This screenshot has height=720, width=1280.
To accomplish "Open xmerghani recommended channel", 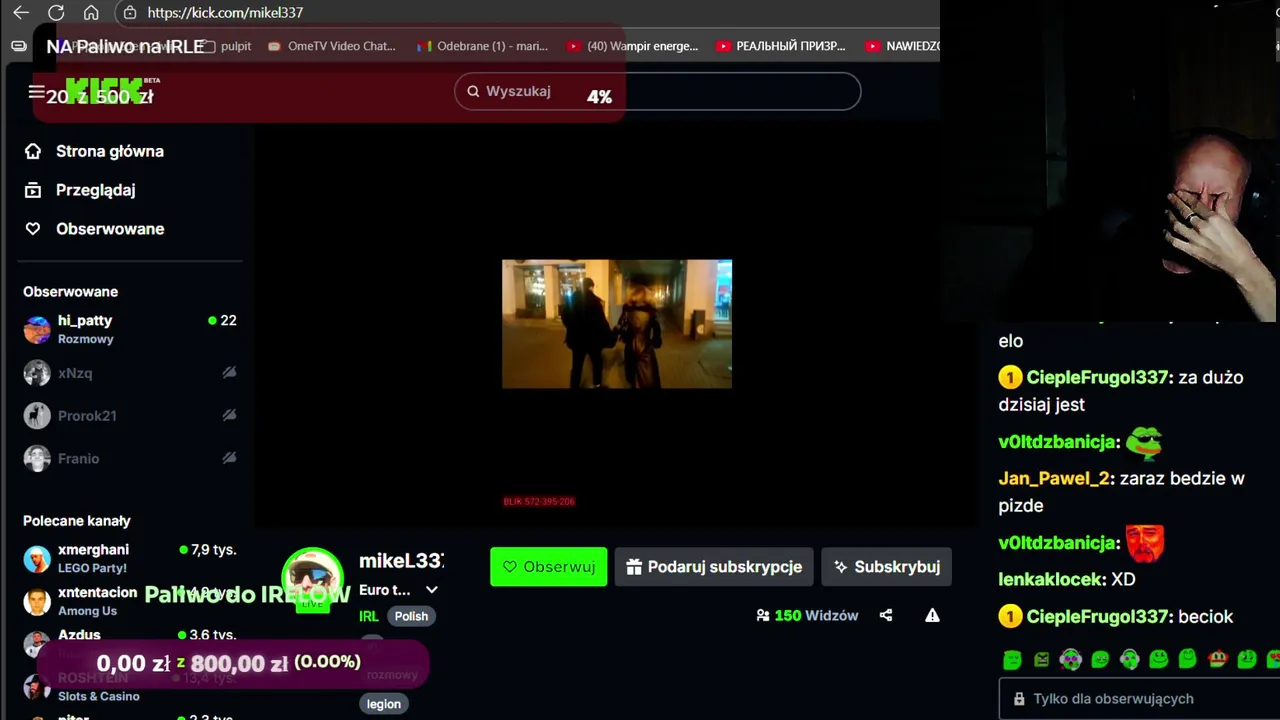I will pos(130,558).
